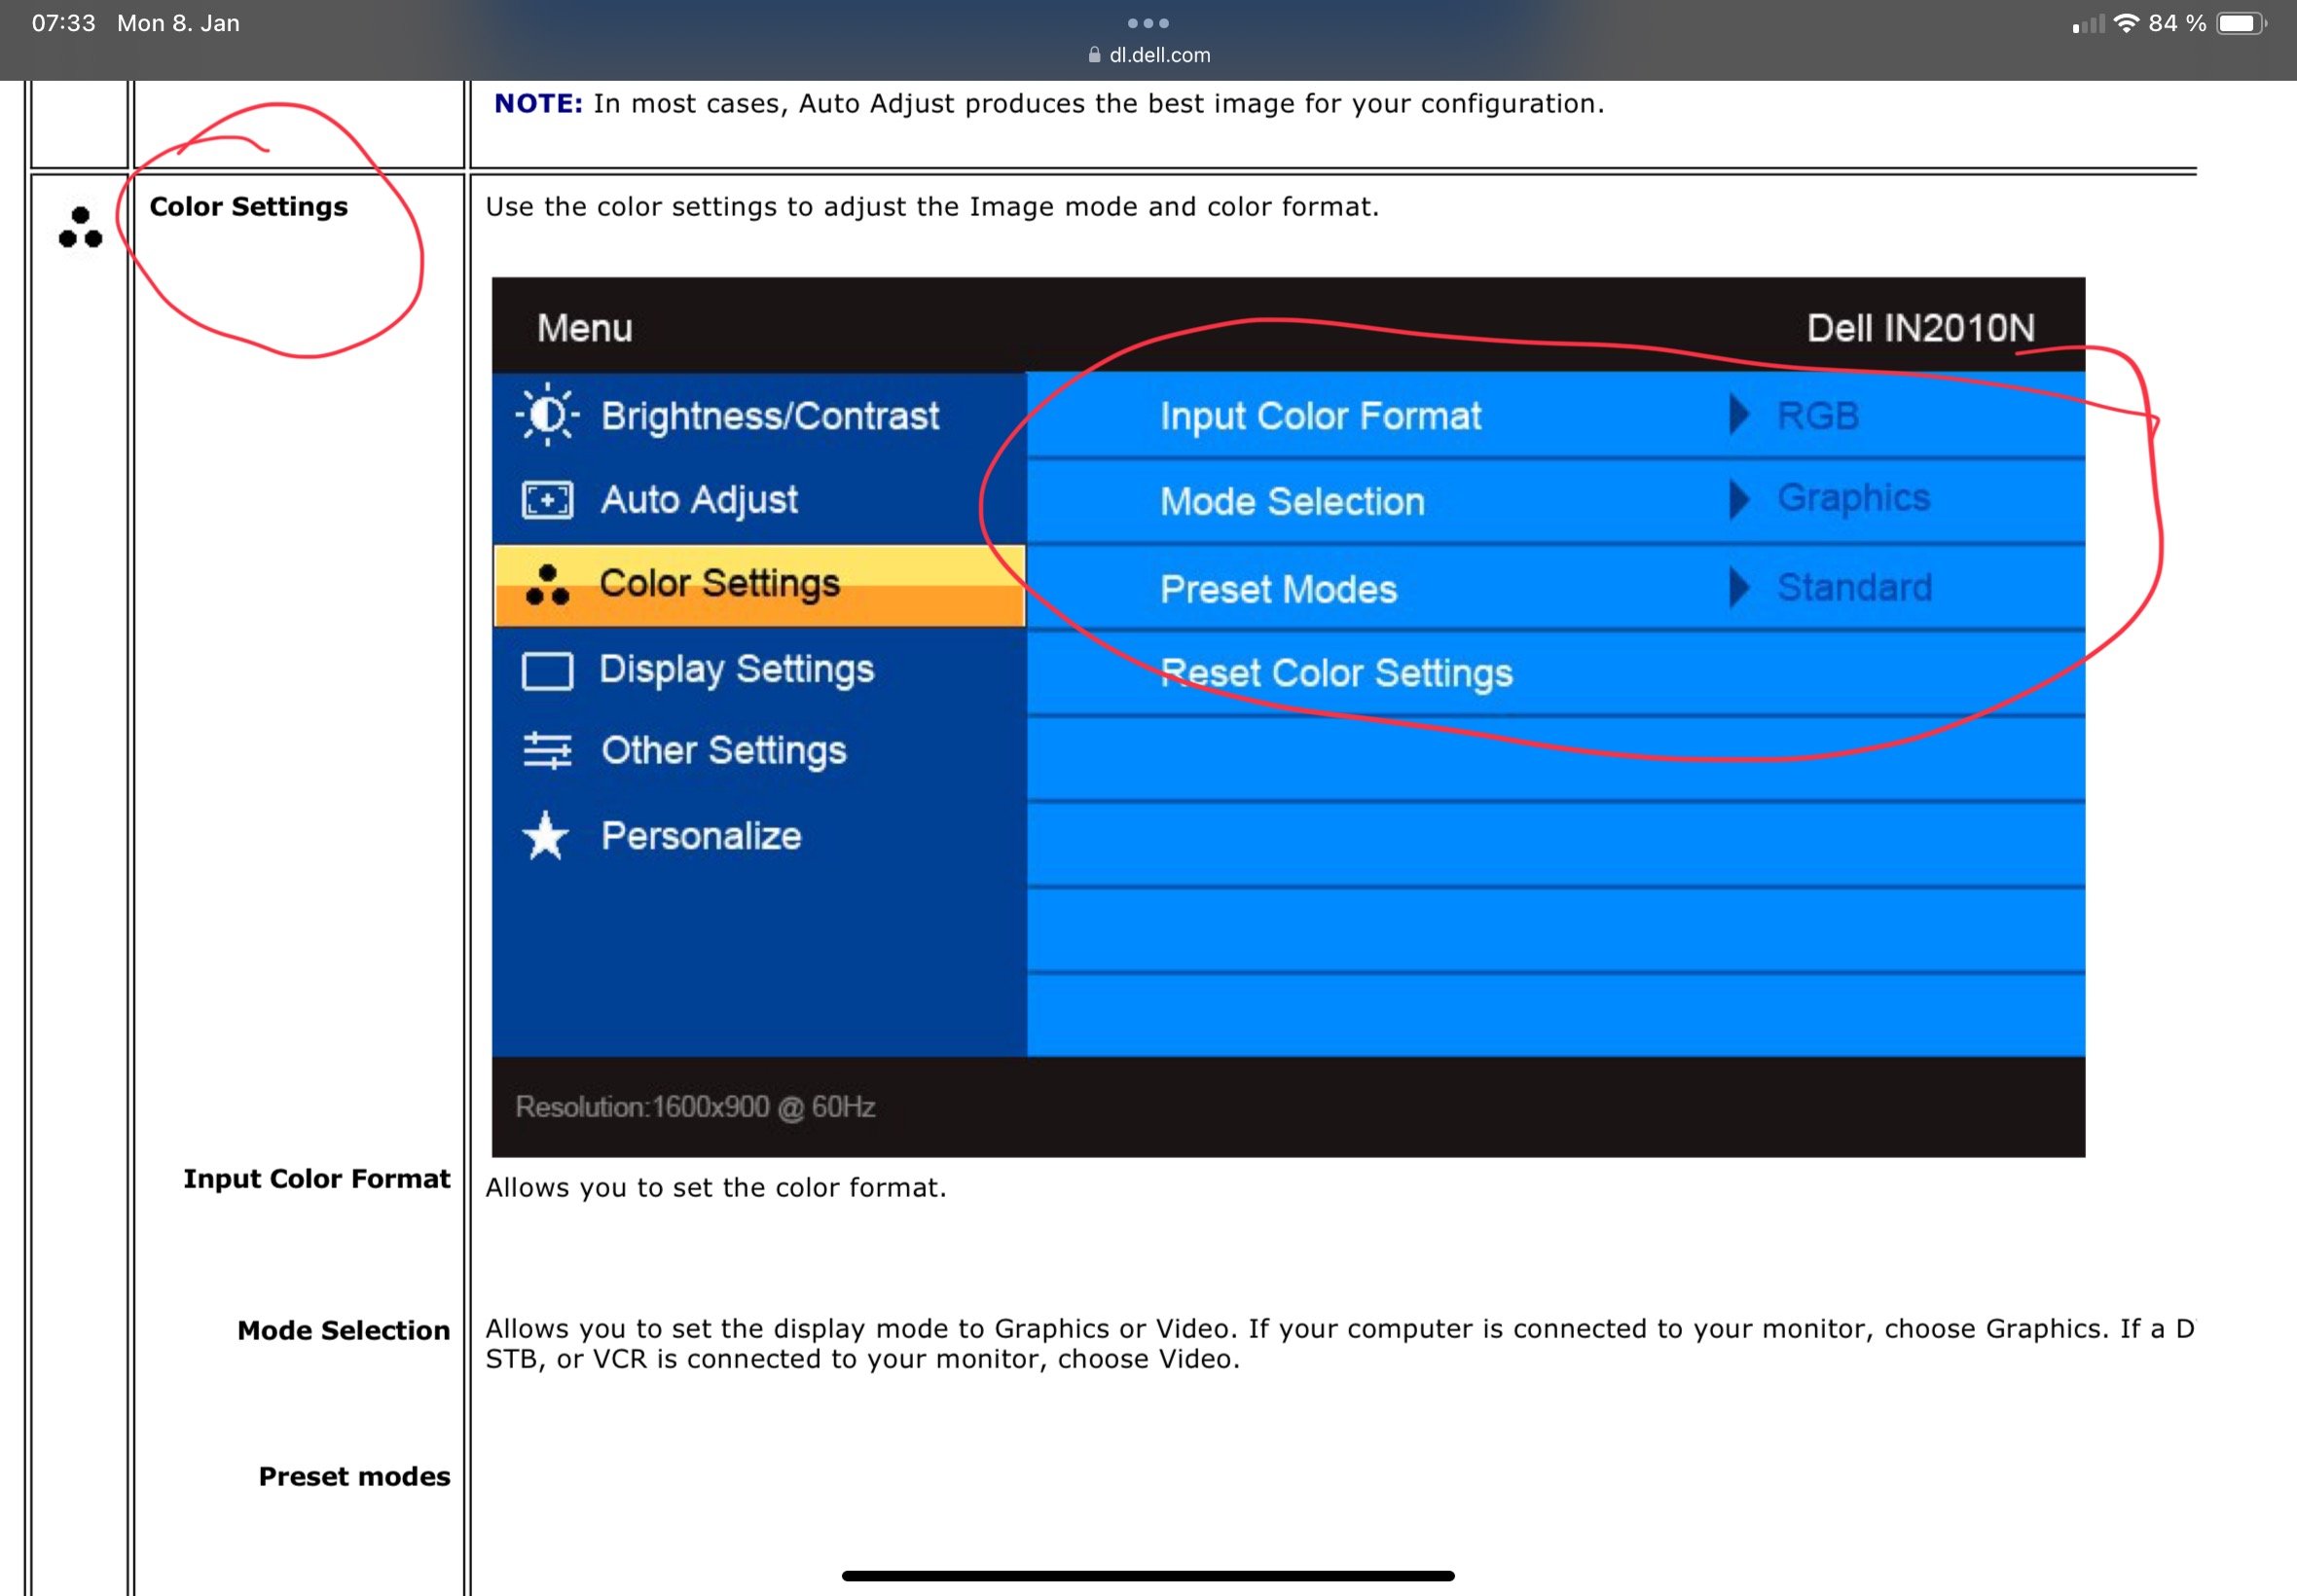Click the Display Settings rectangle icon

click(548, 671)
